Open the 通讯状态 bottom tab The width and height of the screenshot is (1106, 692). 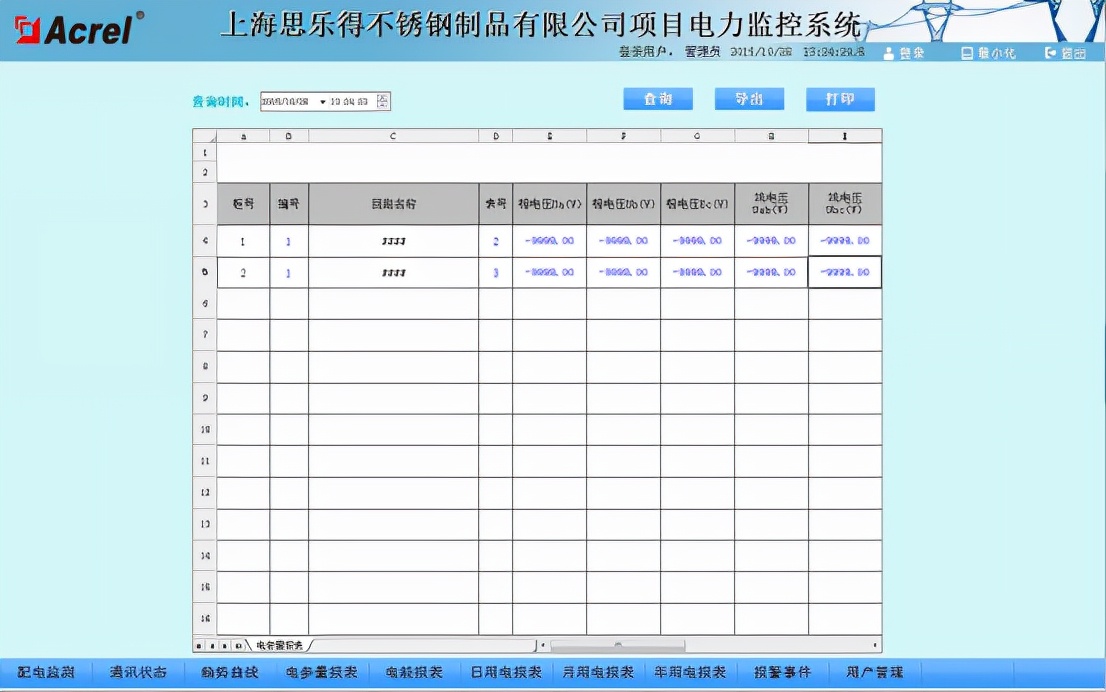(138, 672)
